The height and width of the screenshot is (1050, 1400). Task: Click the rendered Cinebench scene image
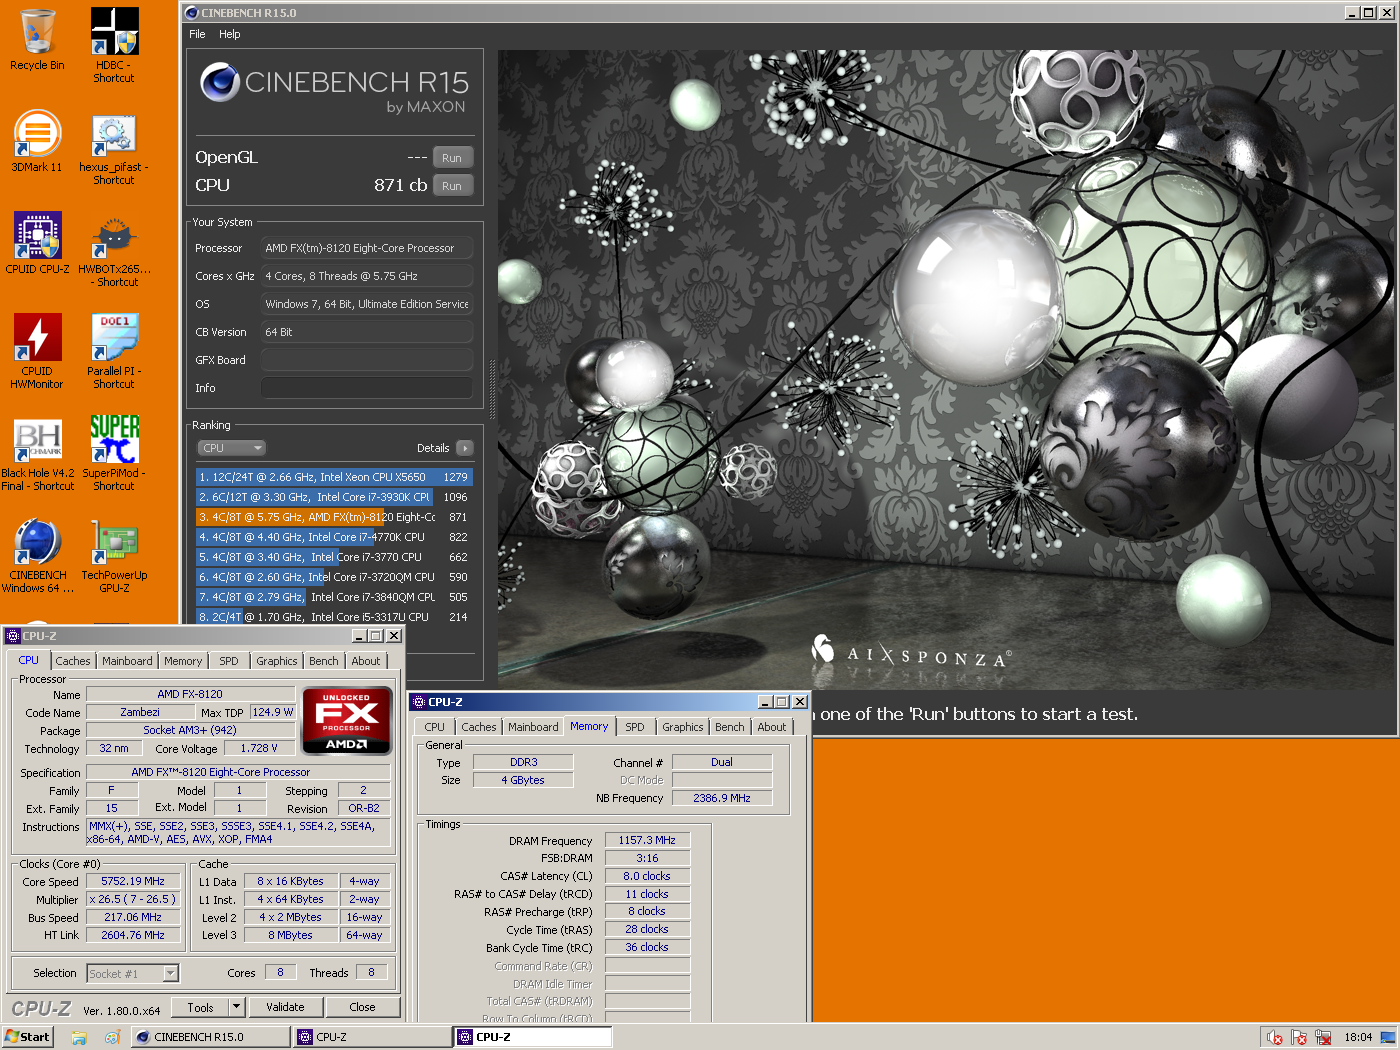[x=945, y=370]
